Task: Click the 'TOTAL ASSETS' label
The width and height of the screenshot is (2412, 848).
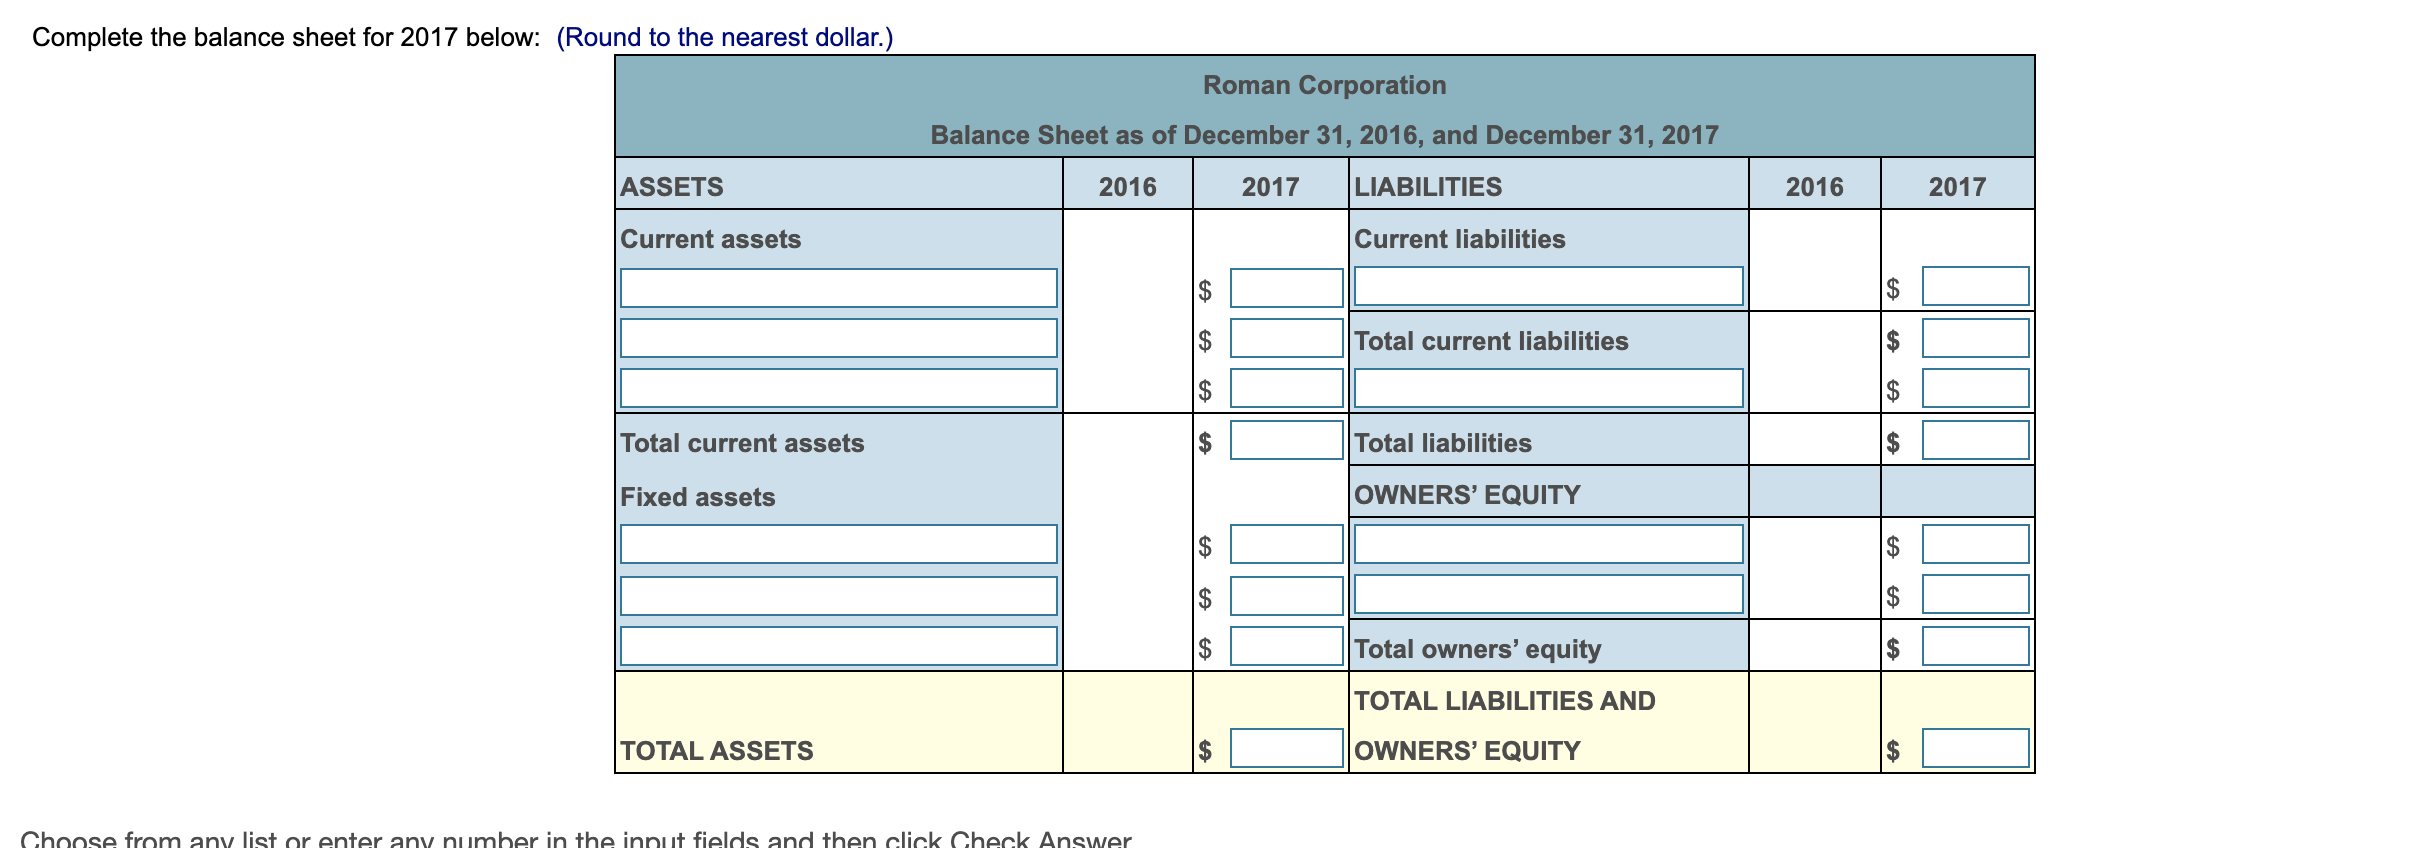Action: point(717,751)
